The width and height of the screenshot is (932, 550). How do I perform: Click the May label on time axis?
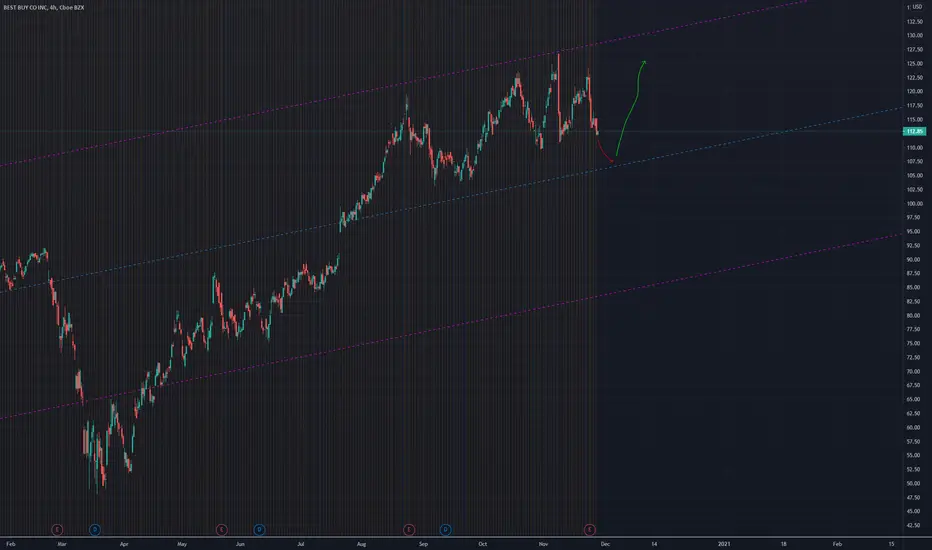pyautogui.click(x=182, y=544)
